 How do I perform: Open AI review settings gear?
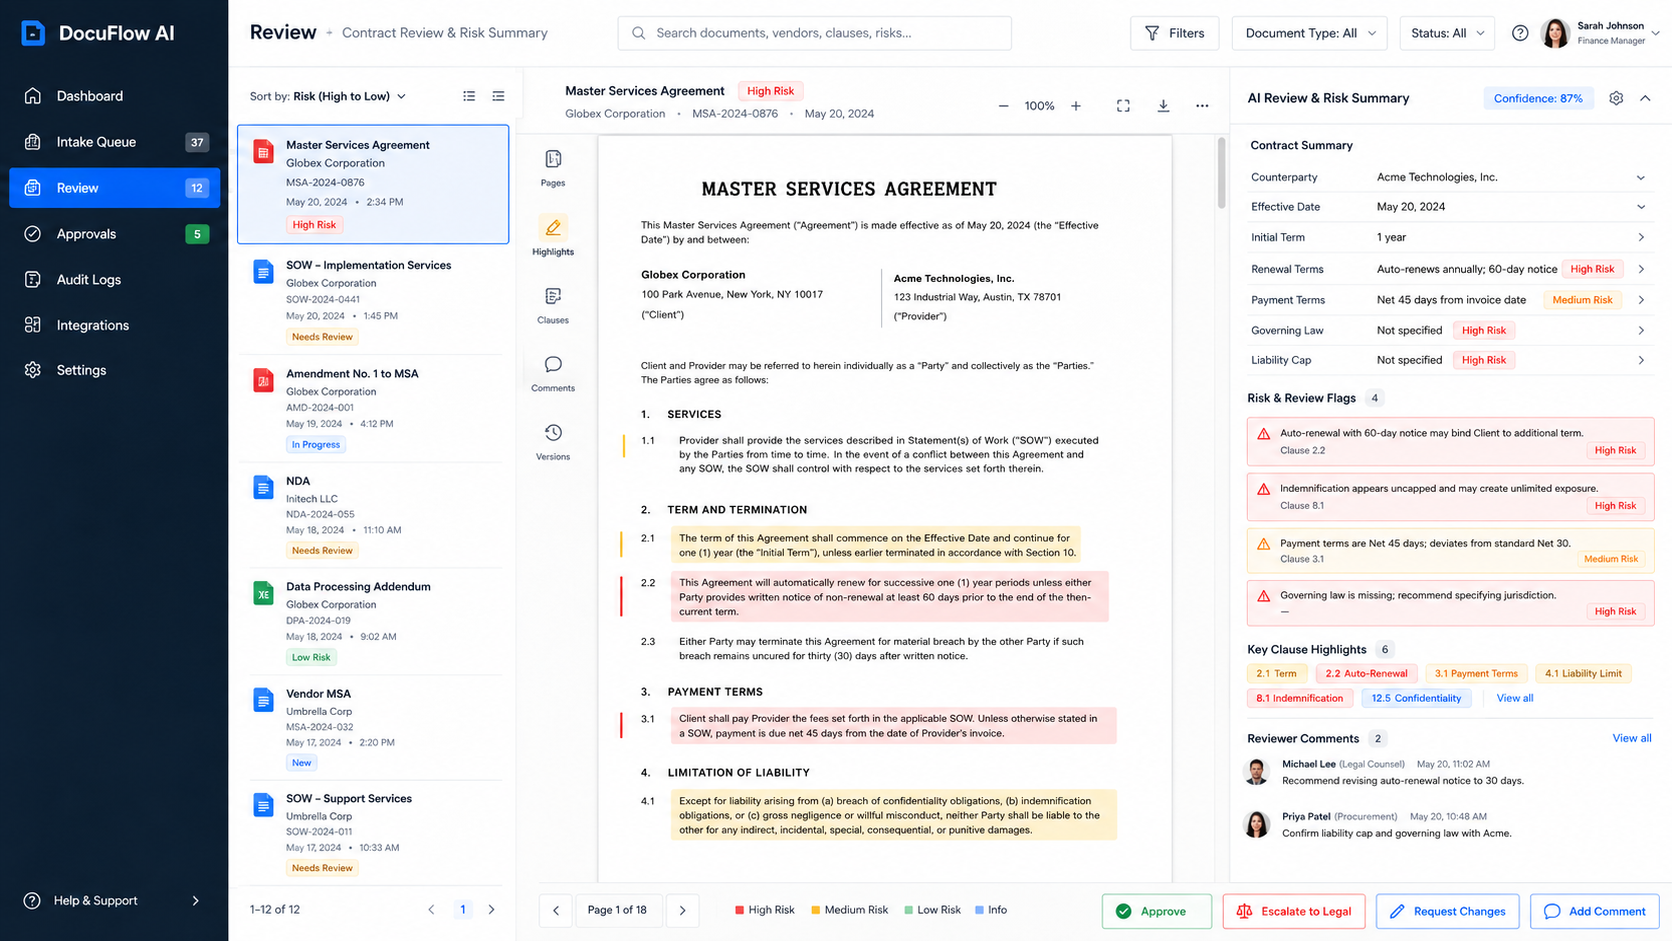coord(1616,98)
